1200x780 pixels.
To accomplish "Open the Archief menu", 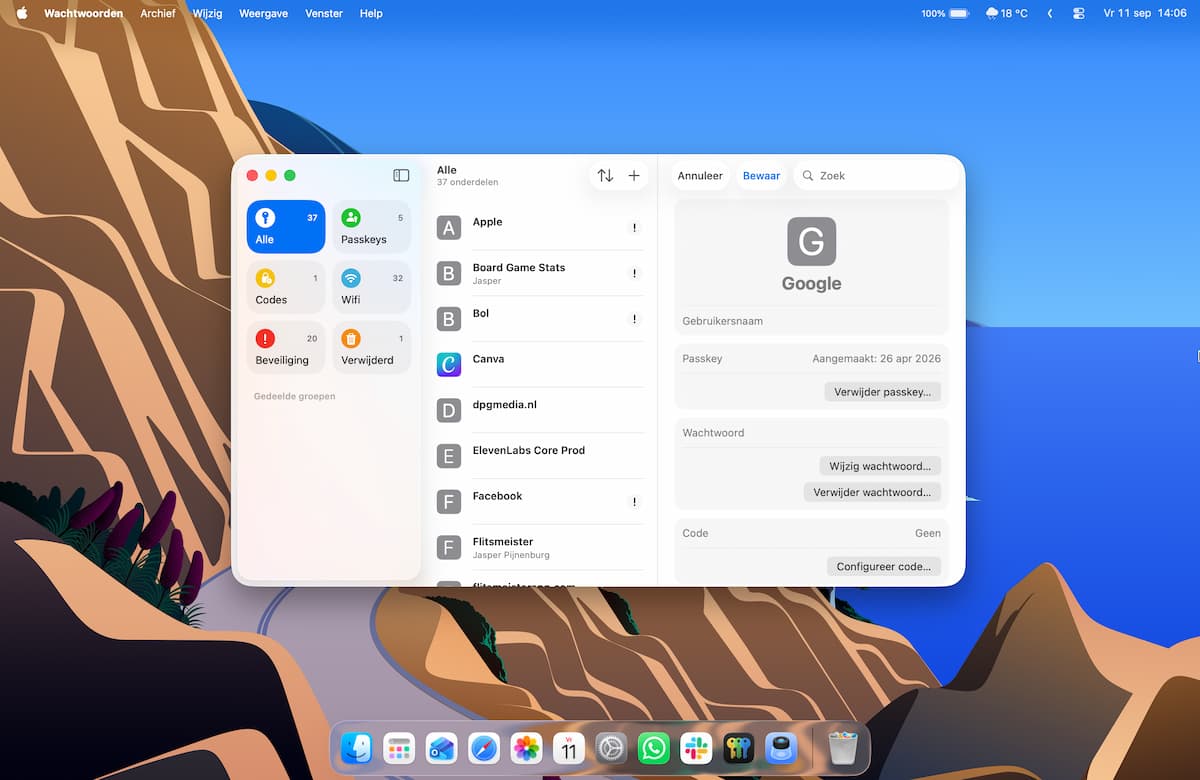I will (x=158, y=14).
